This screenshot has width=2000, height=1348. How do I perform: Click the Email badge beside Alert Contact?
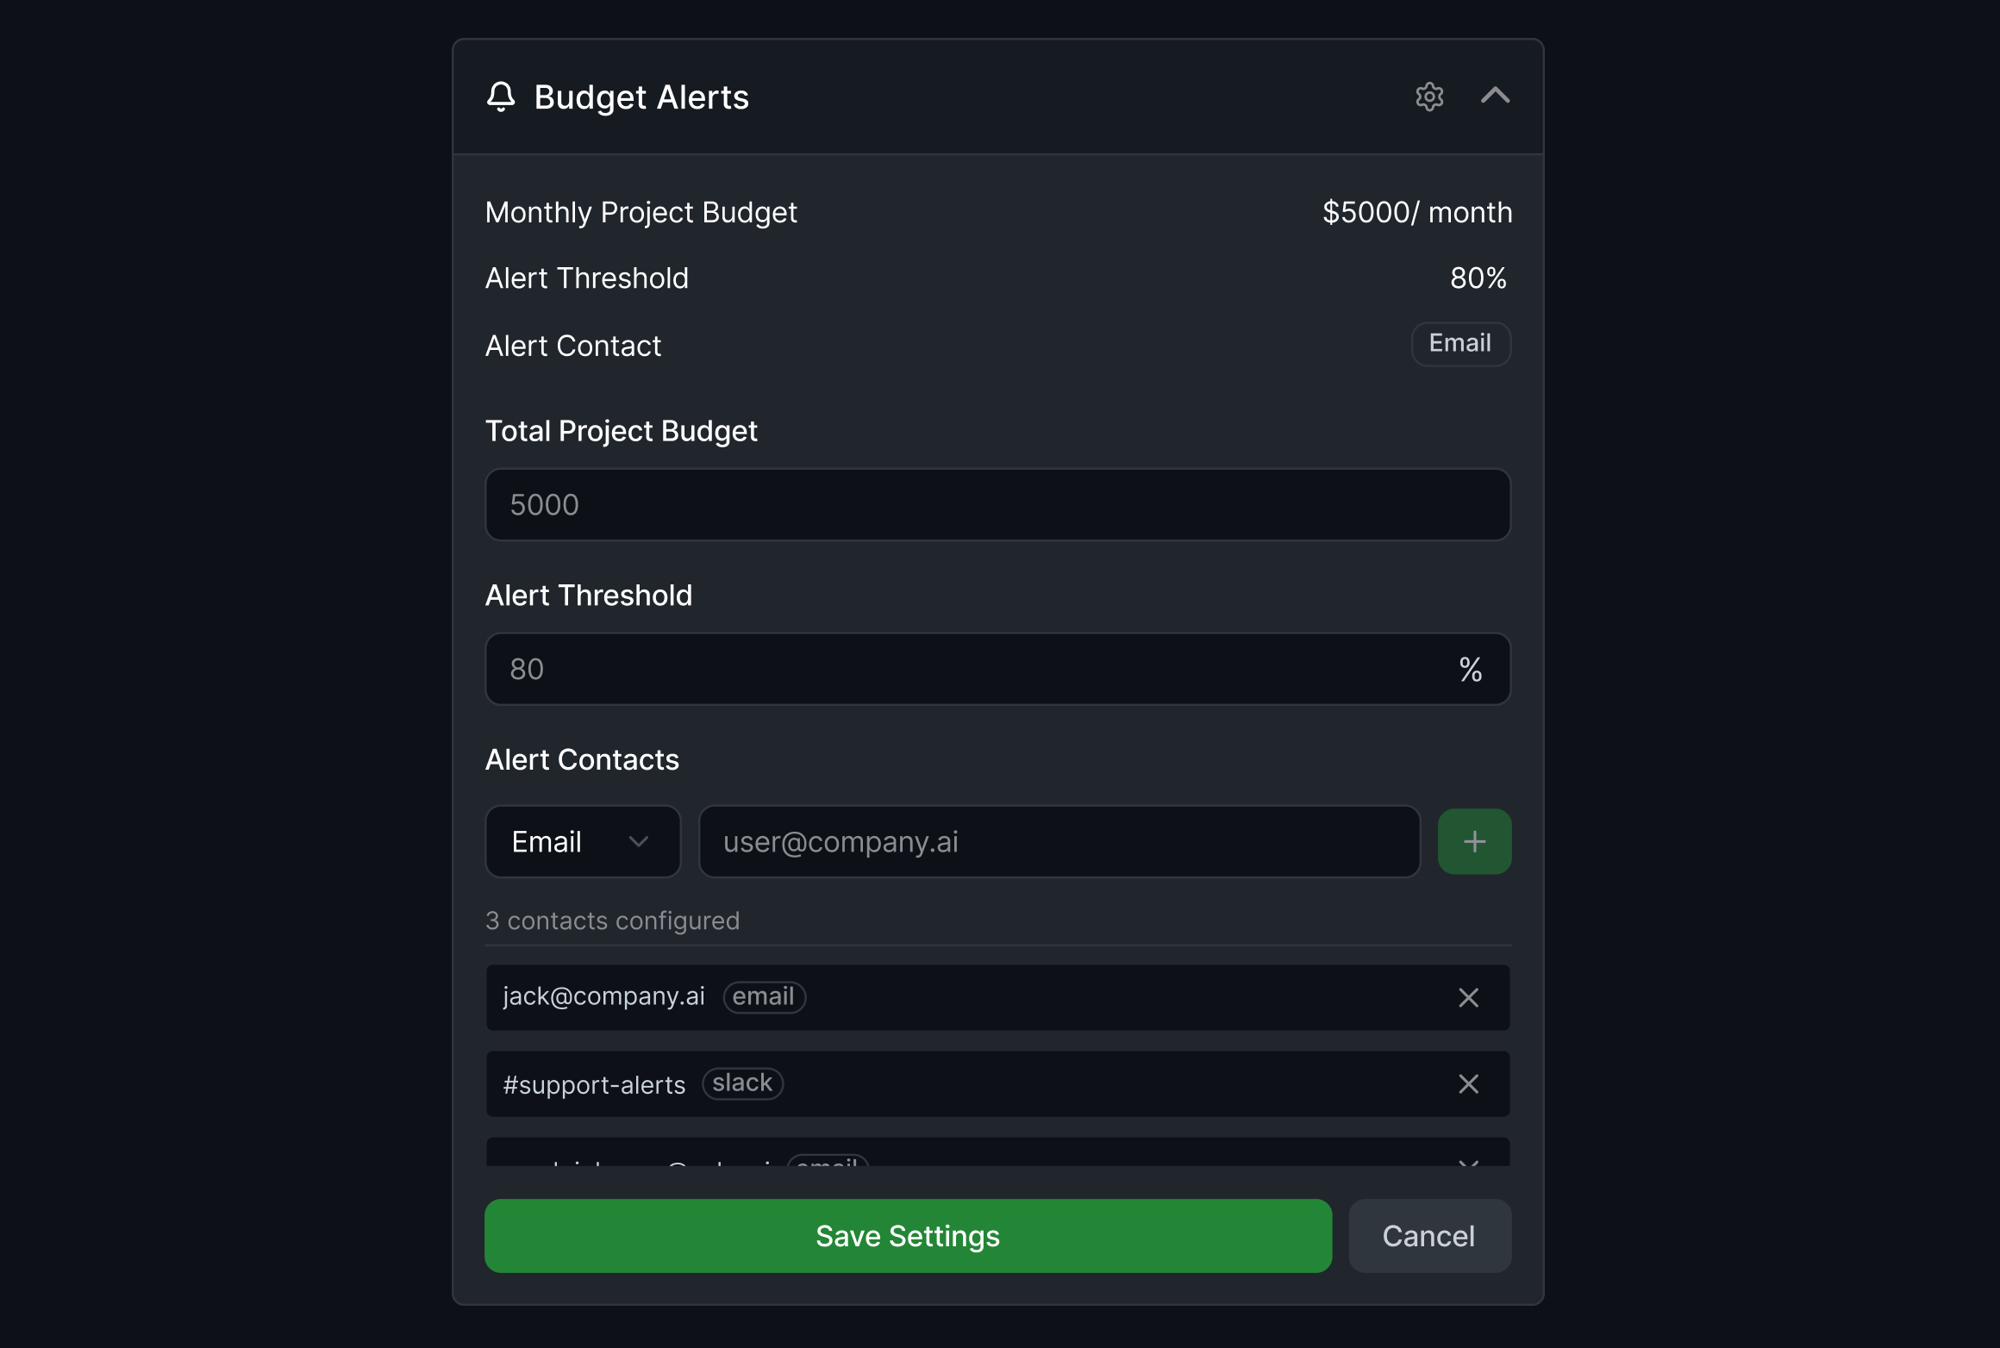click(1460, 344)
